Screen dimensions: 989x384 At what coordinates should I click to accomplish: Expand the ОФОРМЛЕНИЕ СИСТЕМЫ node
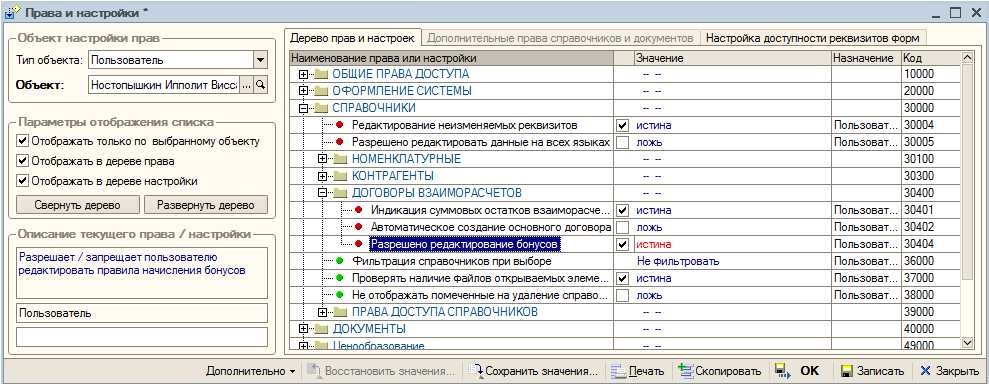[304, 91]
